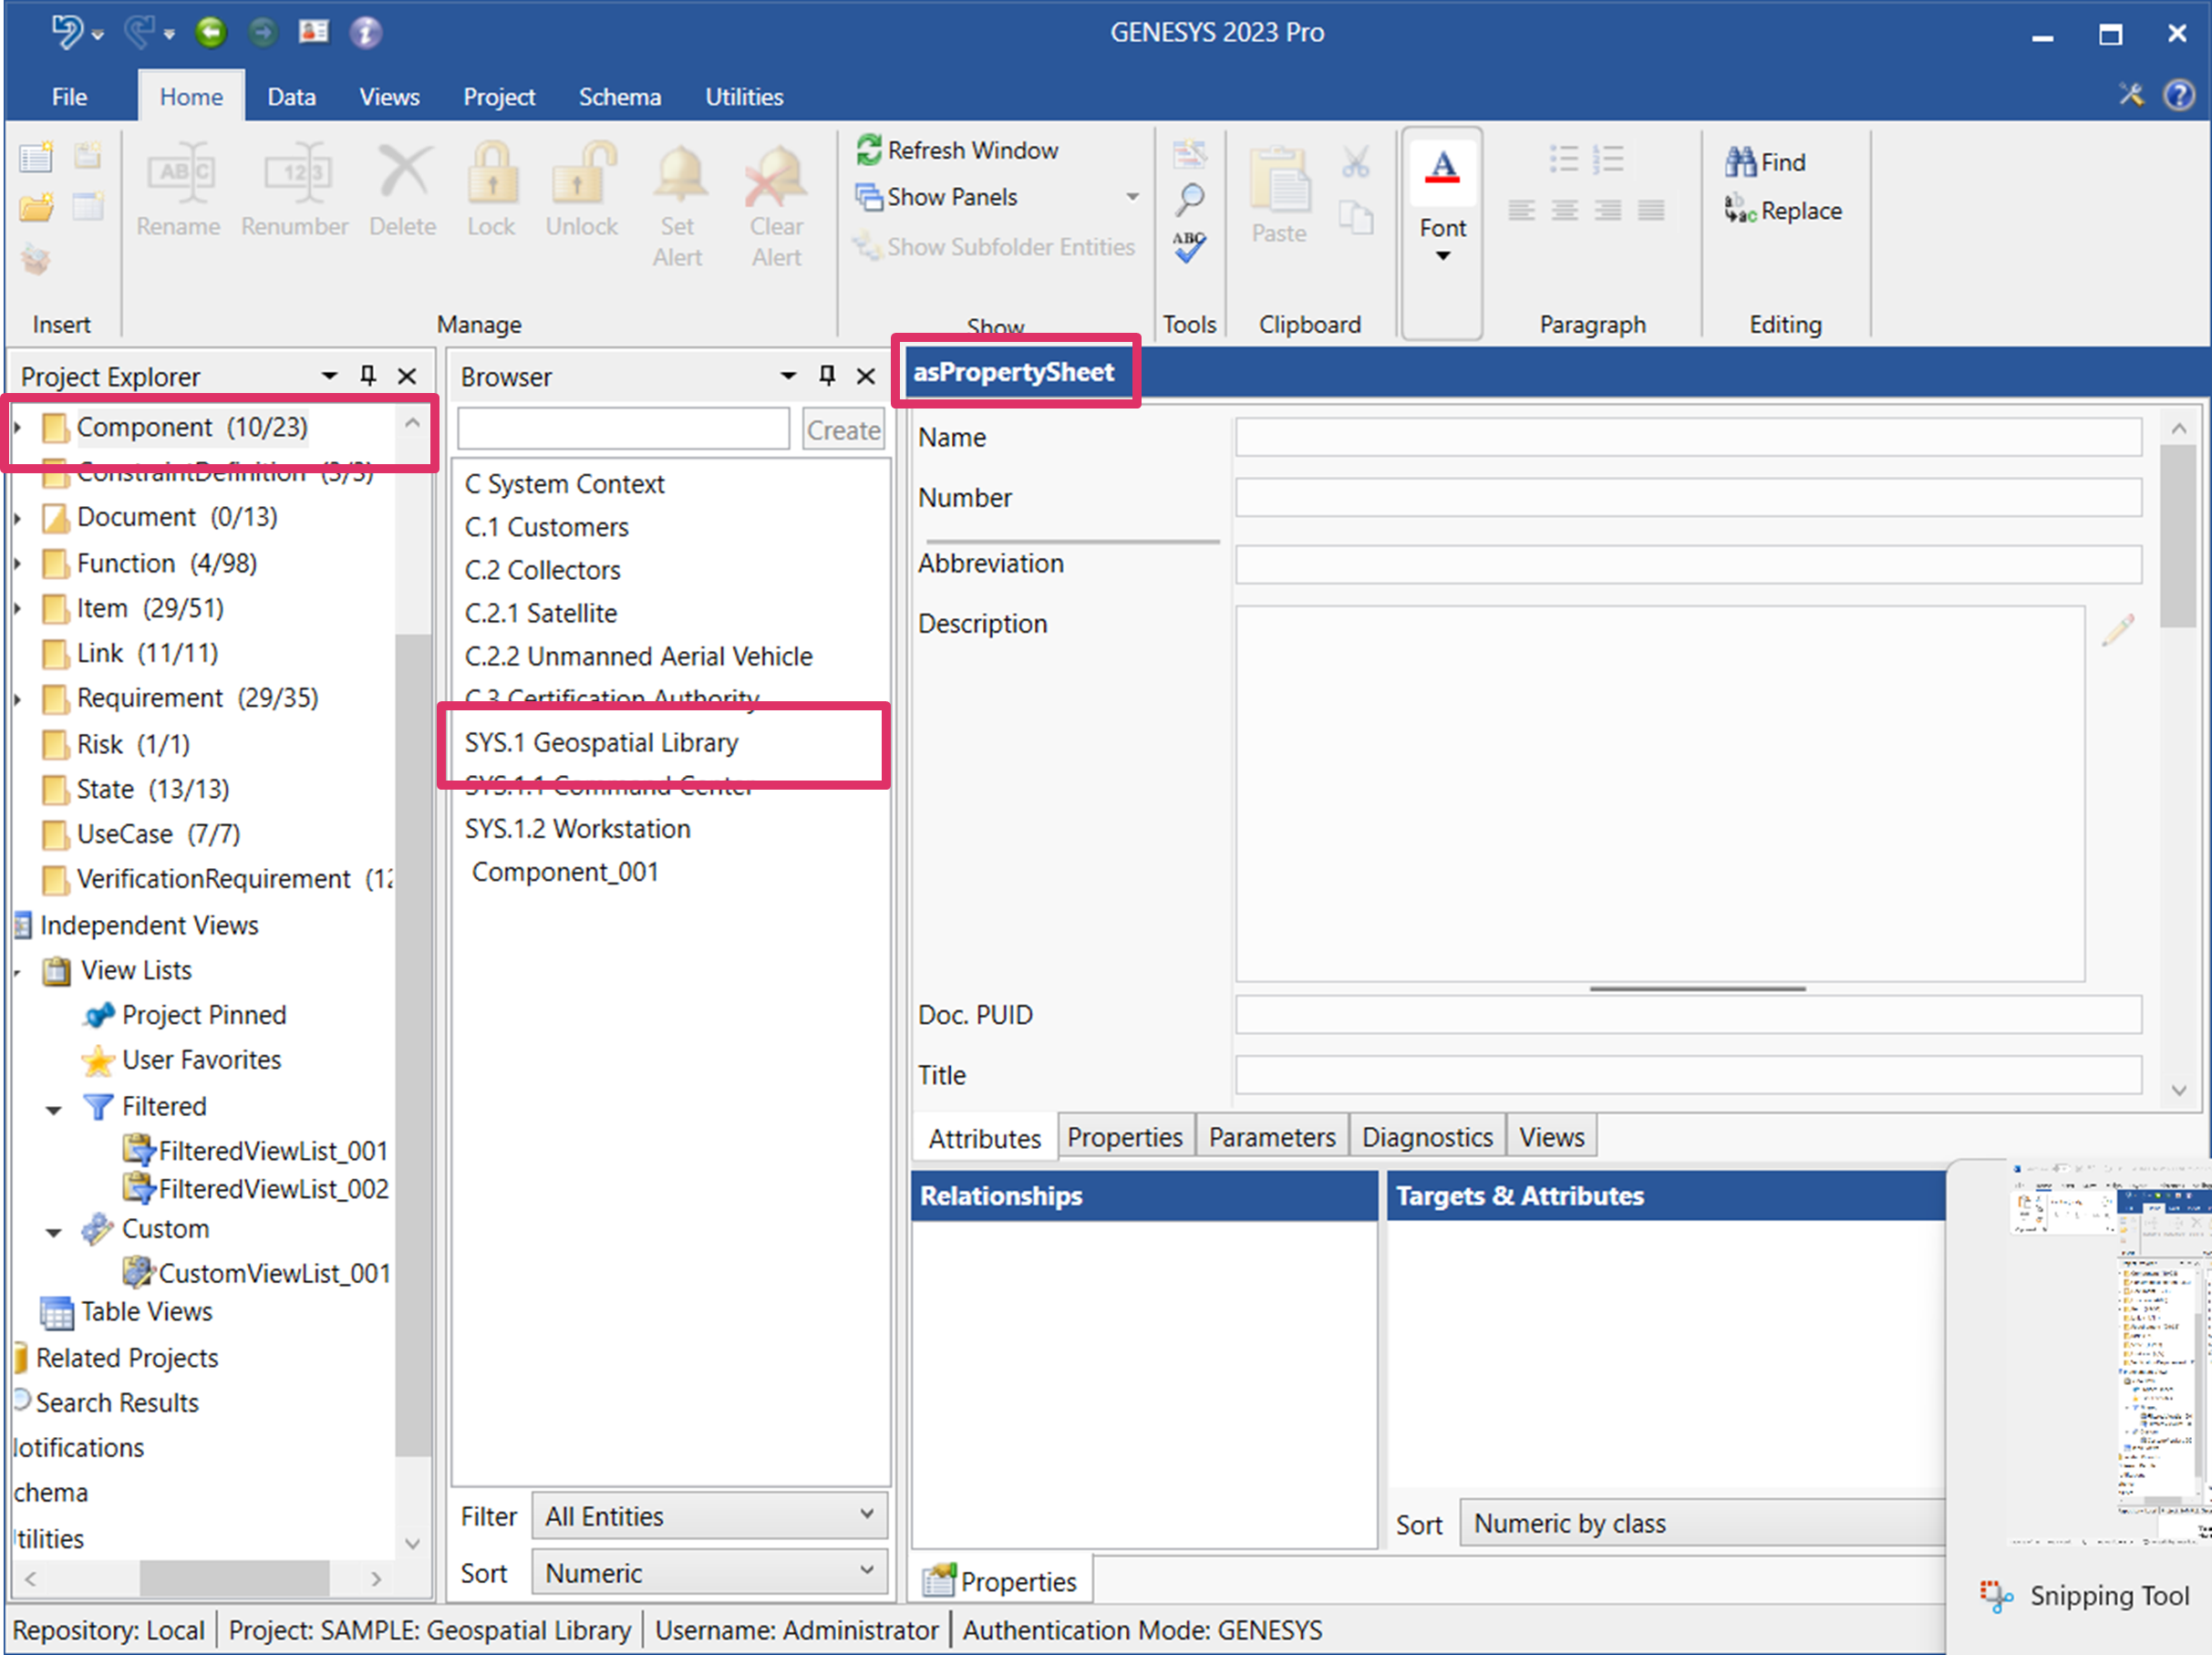Click the Refresh Window icon

[868, 150]
